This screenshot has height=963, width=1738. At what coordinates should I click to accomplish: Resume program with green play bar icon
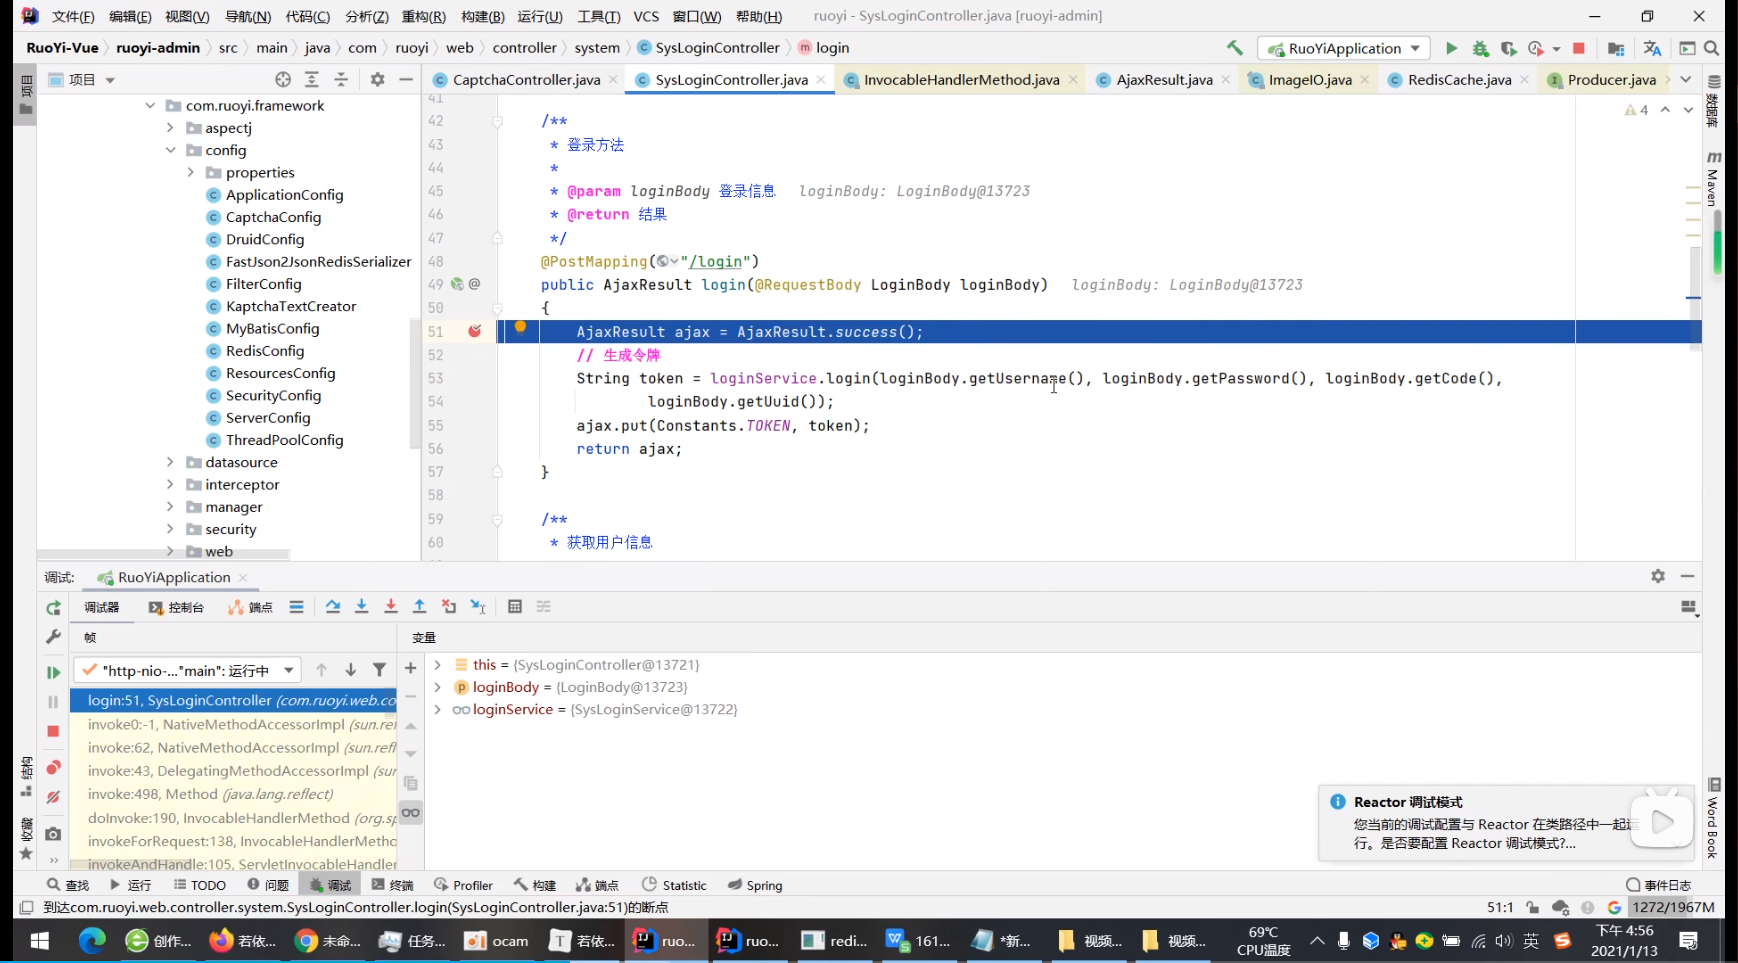[53, 672]
